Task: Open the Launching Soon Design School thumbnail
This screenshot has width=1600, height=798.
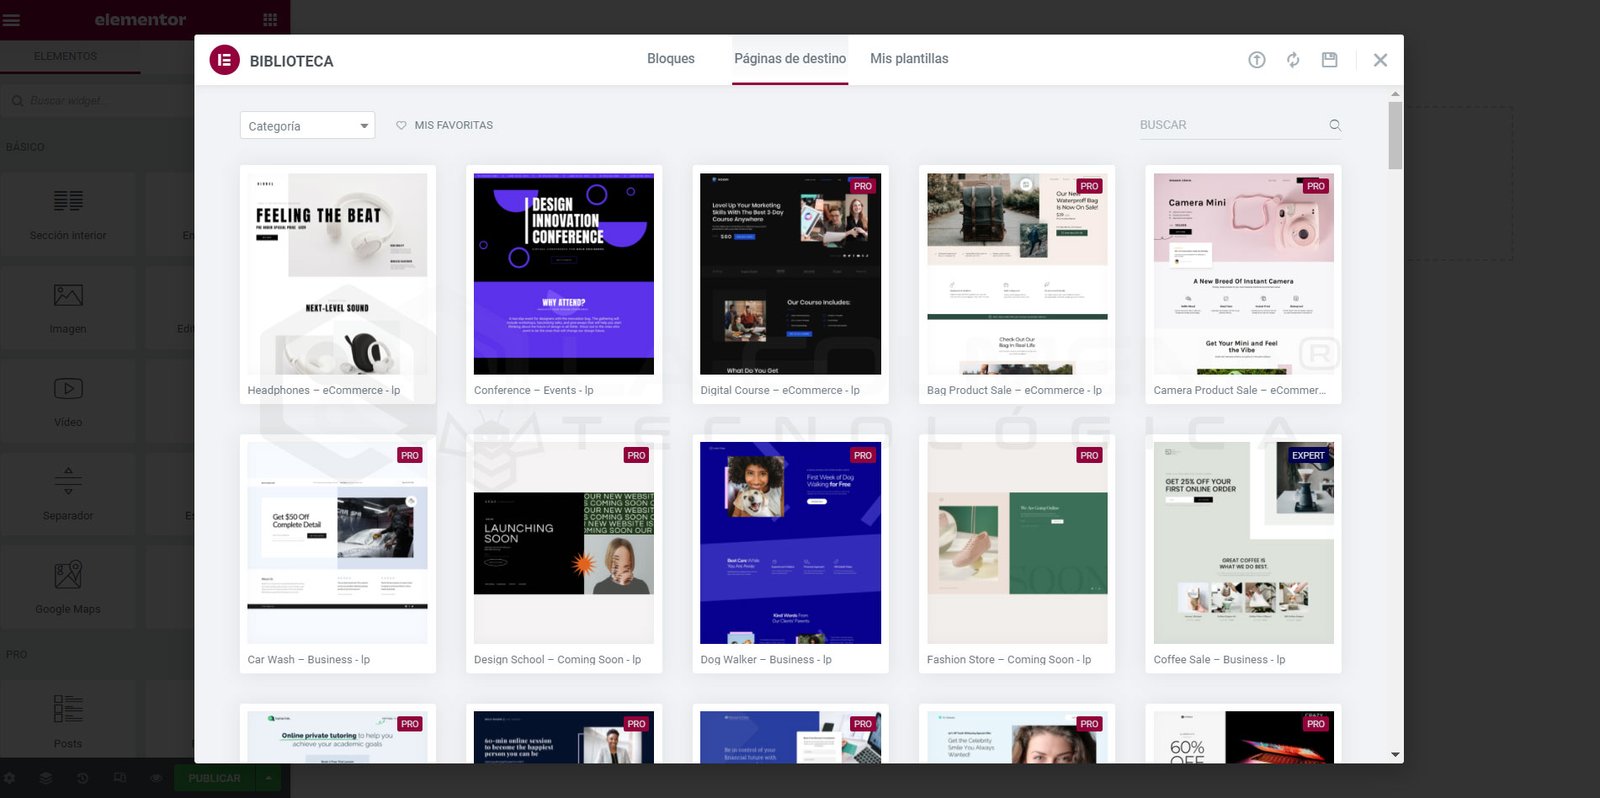Action: (x=564, y=543)
